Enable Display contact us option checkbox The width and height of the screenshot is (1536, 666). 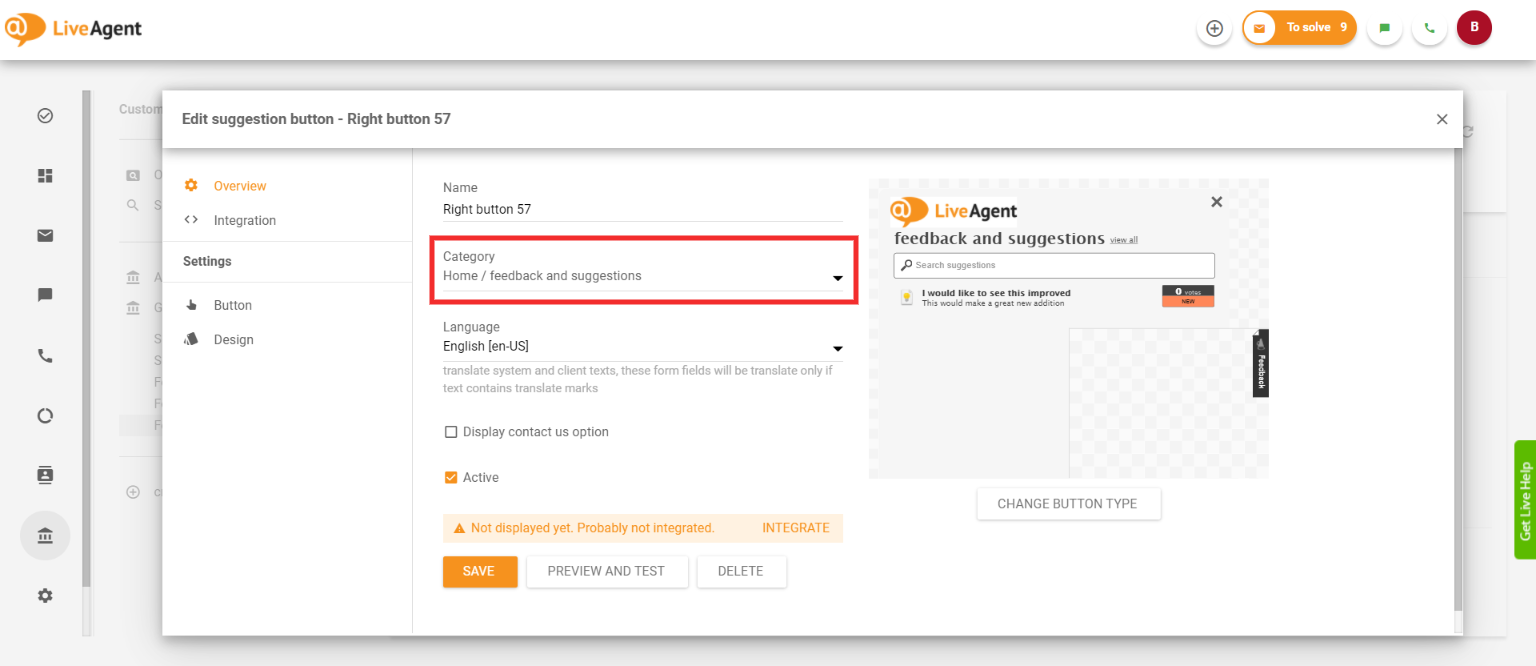pos(451,432)
